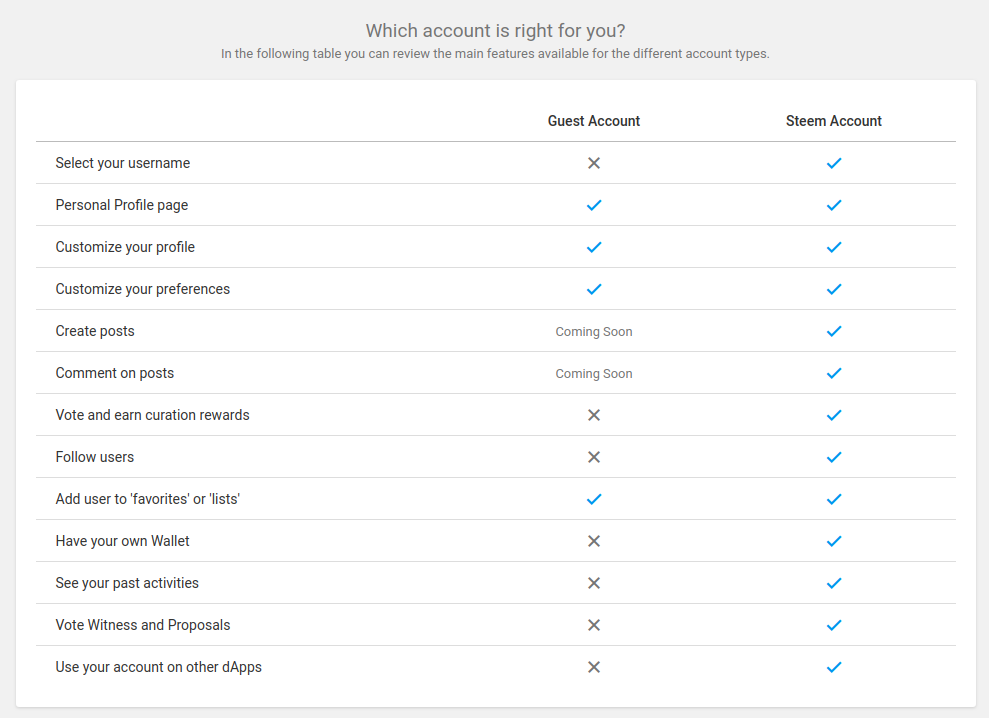
Task: Click the Vote Witness and Proposals row label
Action: tap(142, 625)
